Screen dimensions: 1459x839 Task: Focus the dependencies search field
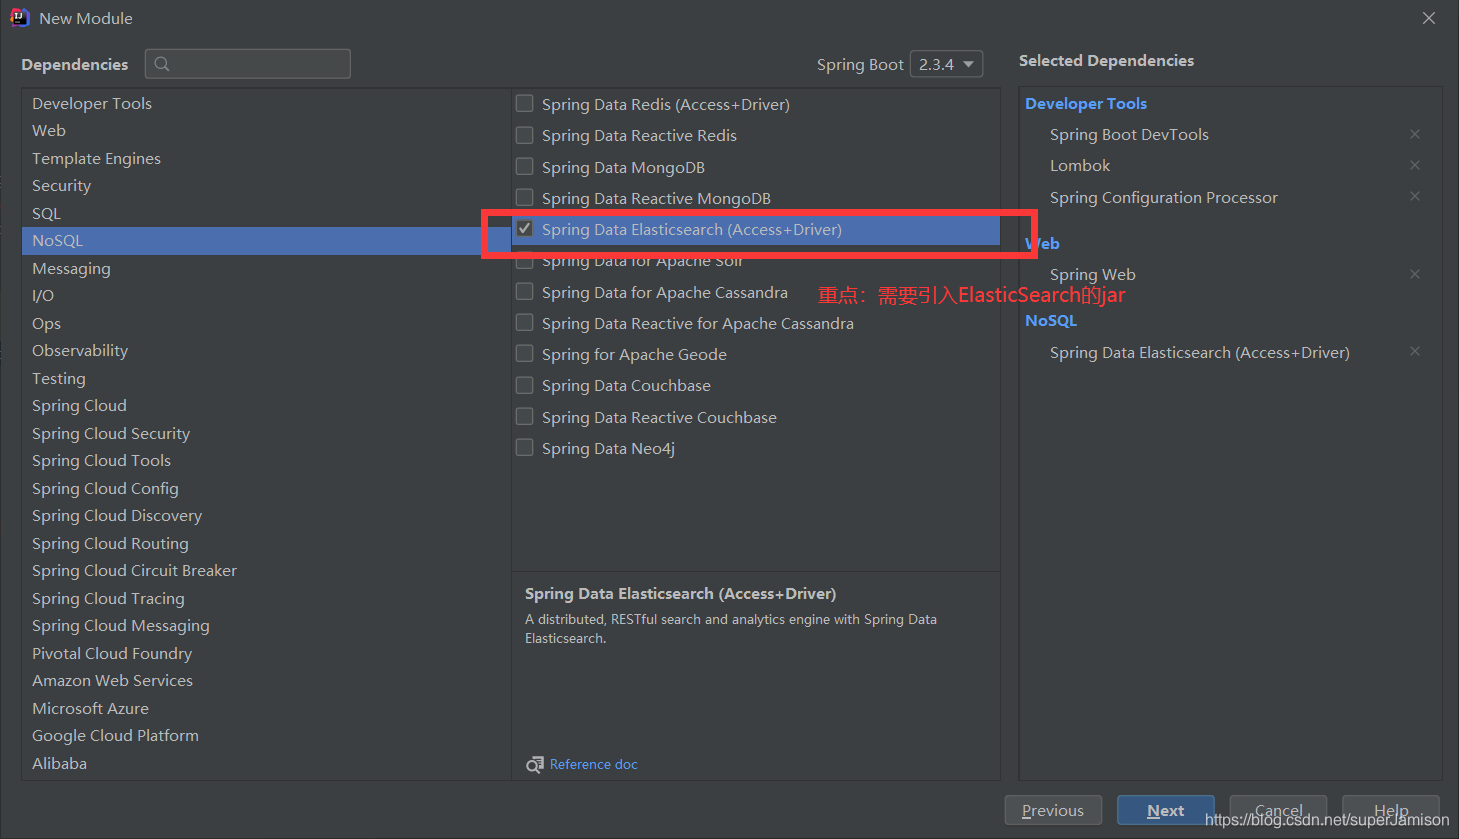click(x=248, y=64)
